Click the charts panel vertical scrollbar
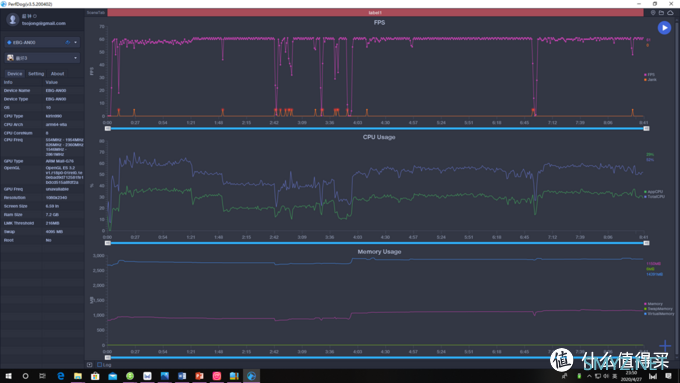The height and width of the screenshot is (383, 680). click(677, 187)
